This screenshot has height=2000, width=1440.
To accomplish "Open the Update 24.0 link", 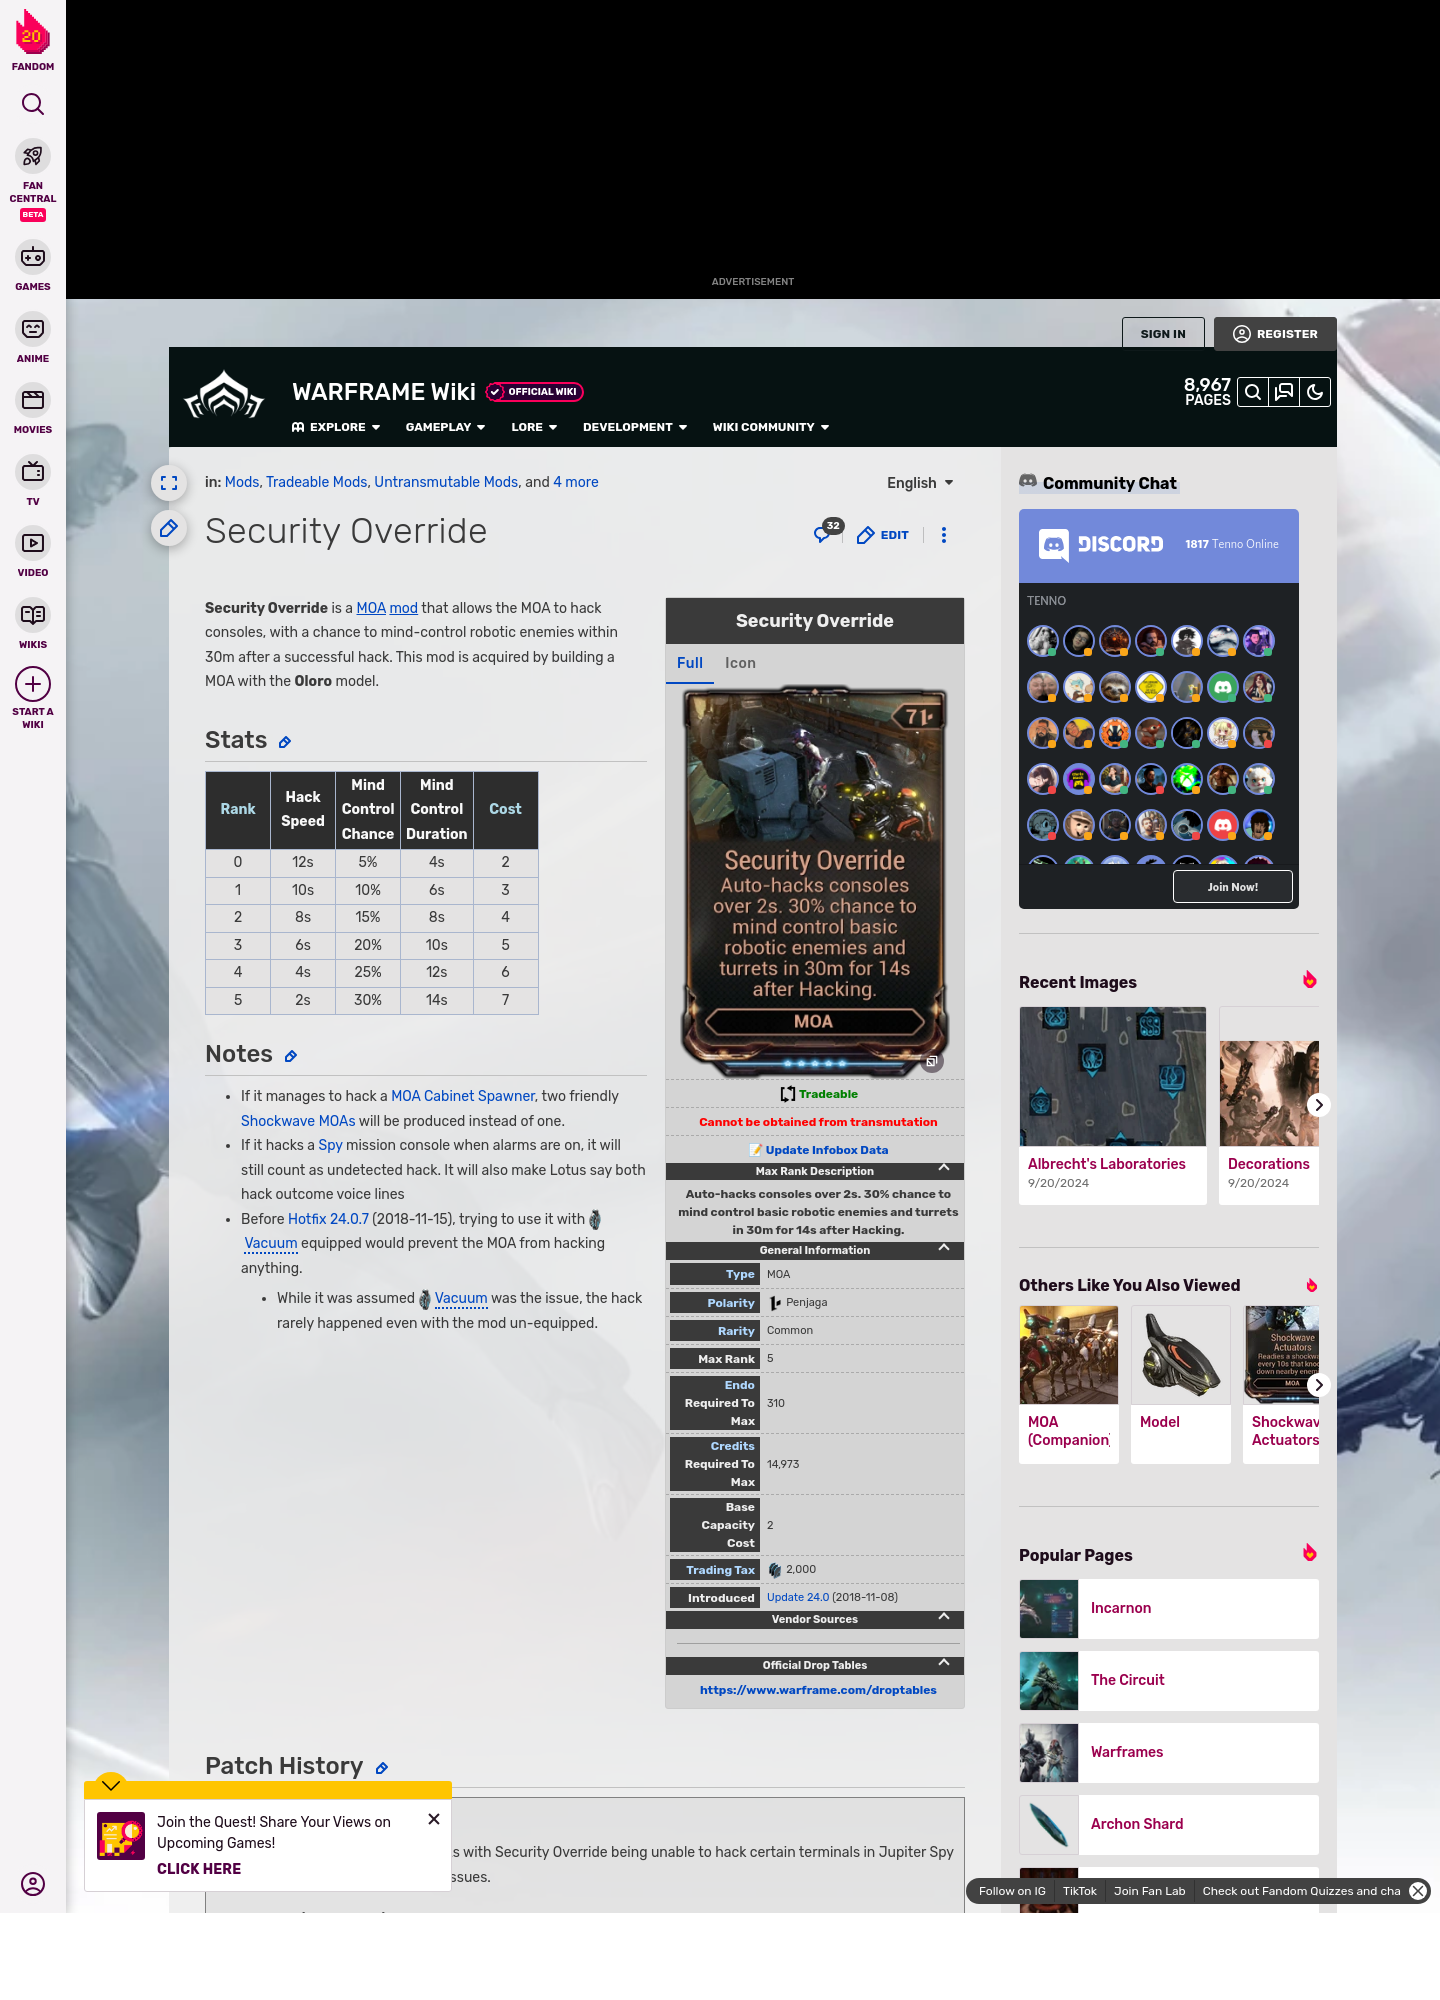I will pos(798,1597).
